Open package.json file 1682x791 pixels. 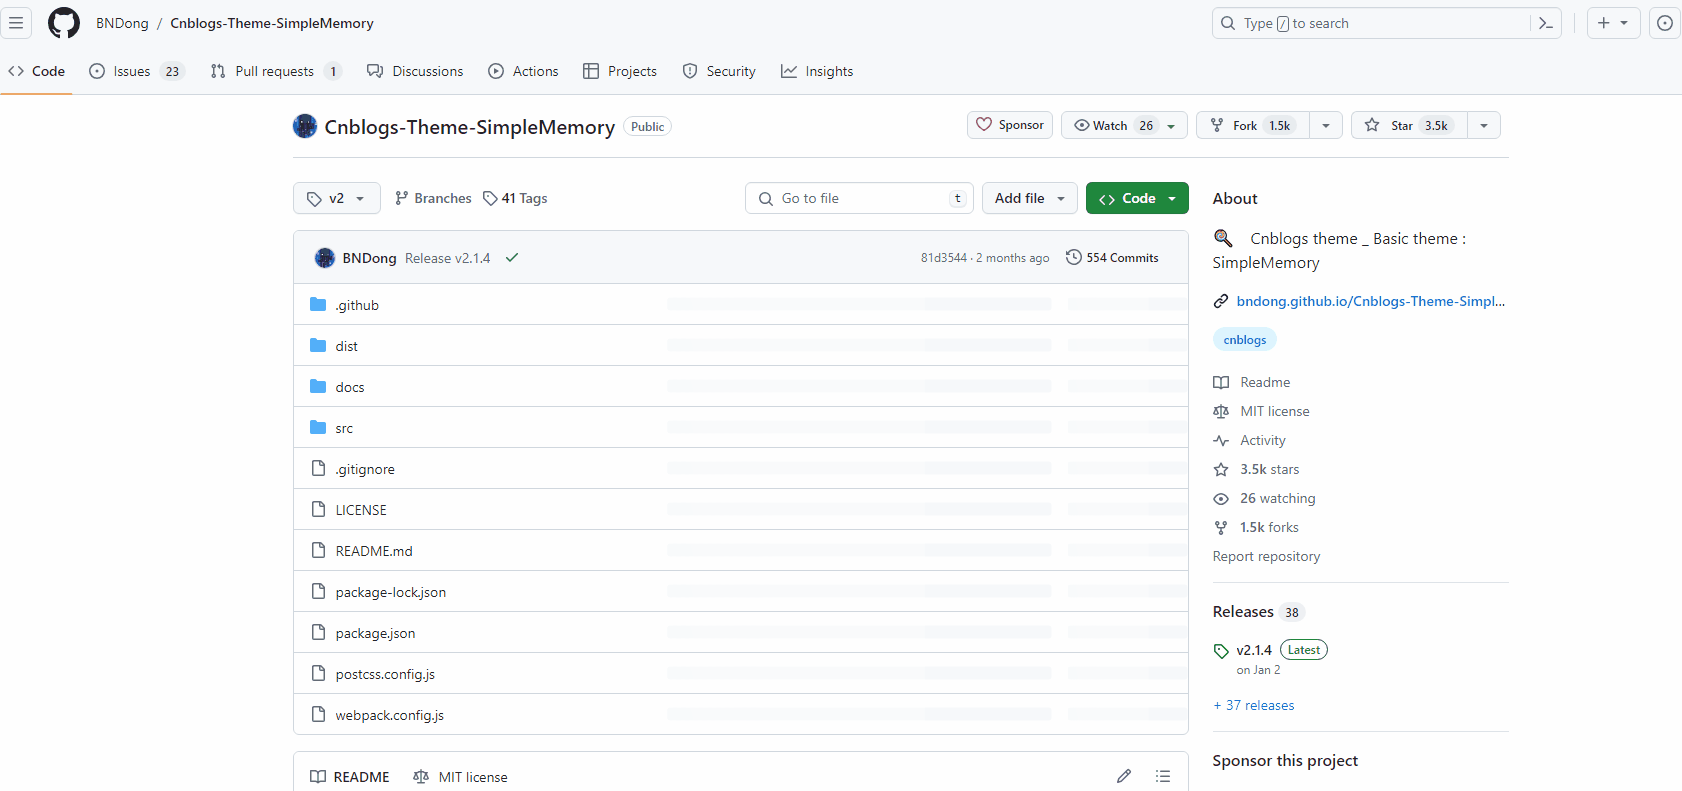pyautogui.click(x=375, y=633)
